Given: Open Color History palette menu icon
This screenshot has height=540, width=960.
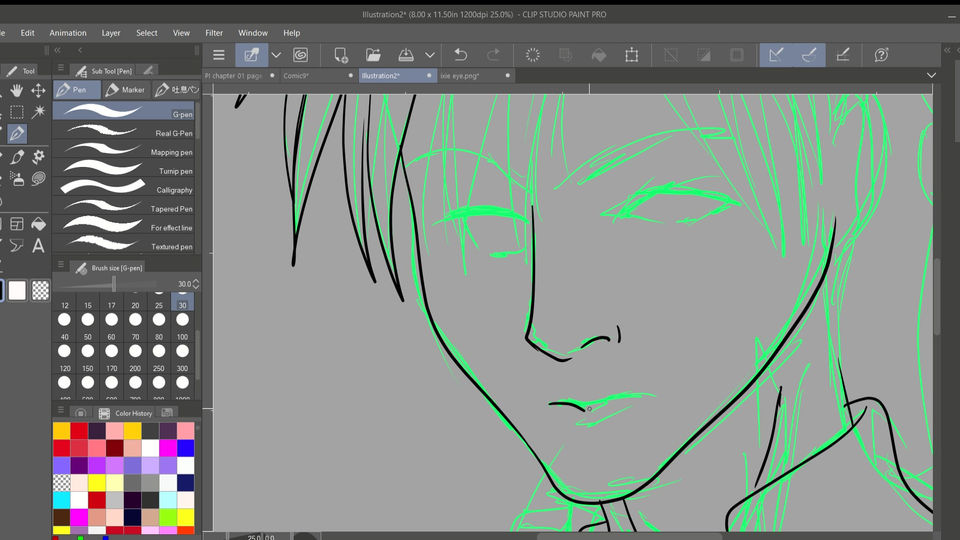Looking at the screenshot, I should point(61,410).
